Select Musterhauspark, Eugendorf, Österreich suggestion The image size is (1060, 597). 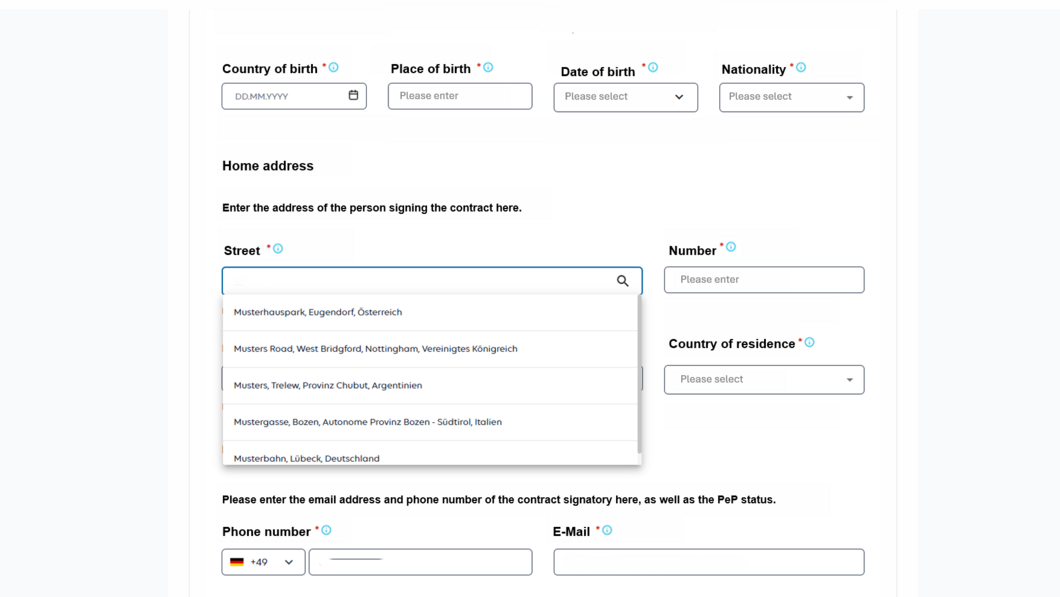(x=318, y=312)
